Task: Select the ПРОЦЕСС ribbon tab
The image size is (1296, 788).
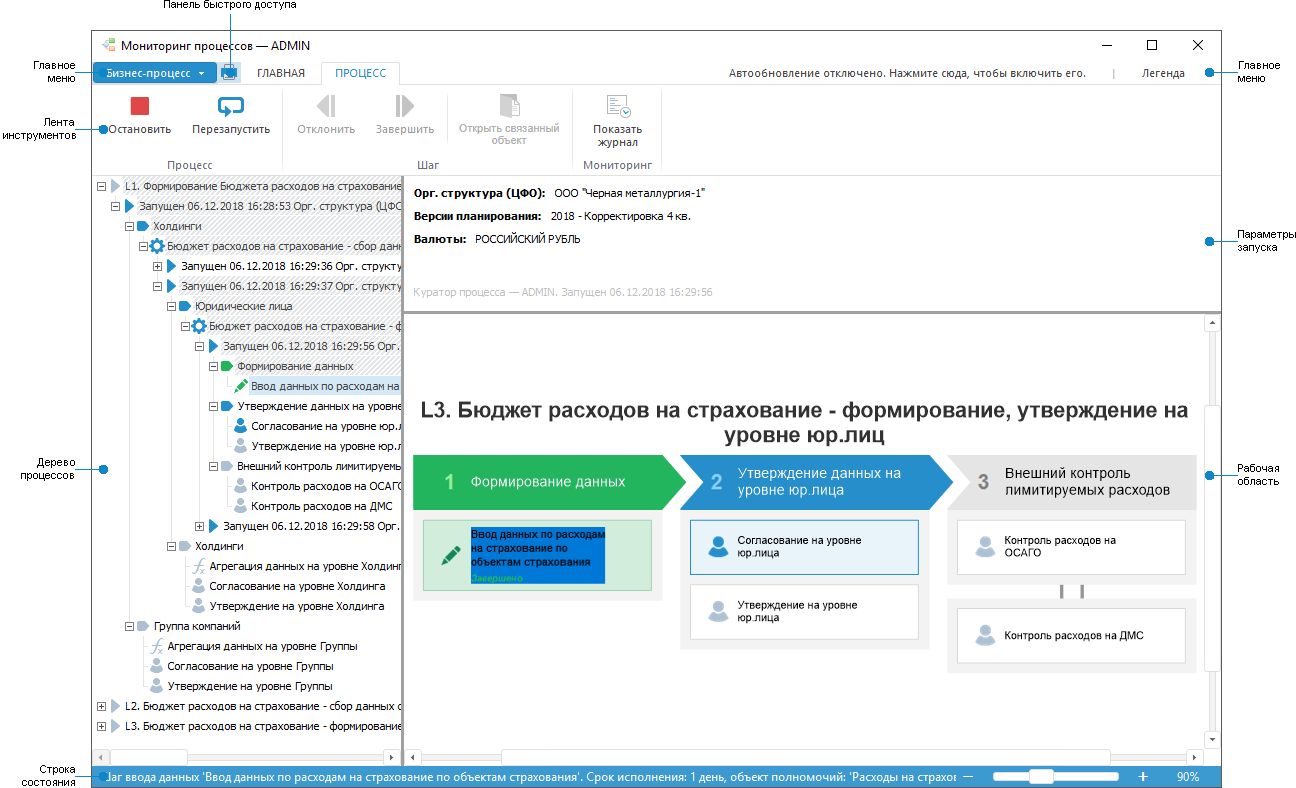Action: 359,72
